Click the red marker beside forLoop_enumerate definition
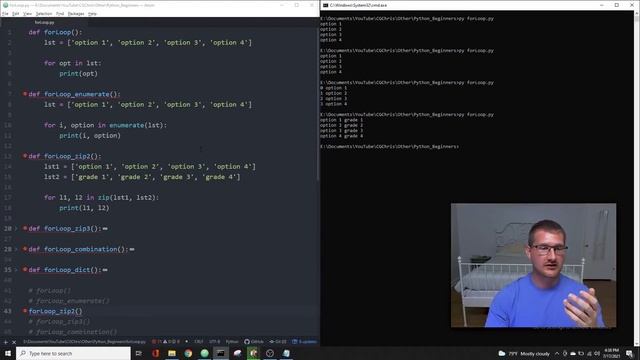Screen dimensions: 640x360 pyautogui.click(x=25, y=94)
